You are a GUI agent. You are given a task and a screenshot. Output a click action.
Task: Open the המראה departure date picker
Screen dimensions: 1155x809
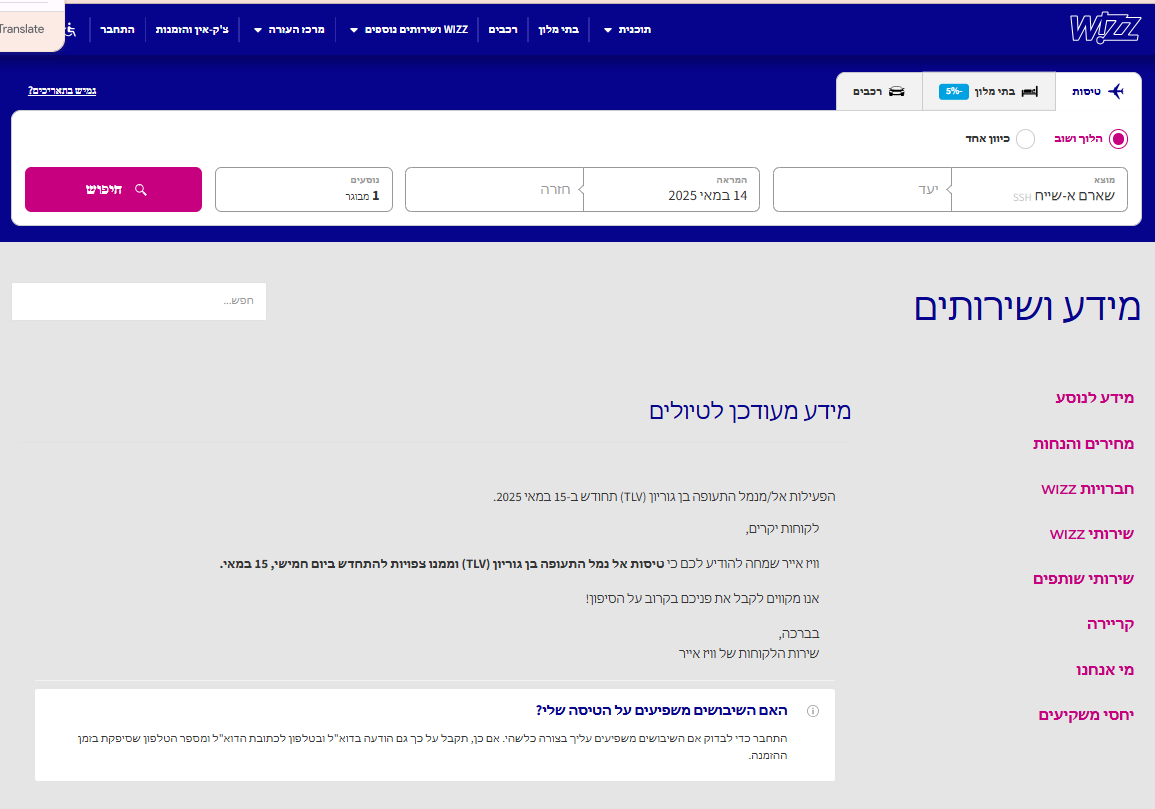pyautogui.click(x=671, y=189)
